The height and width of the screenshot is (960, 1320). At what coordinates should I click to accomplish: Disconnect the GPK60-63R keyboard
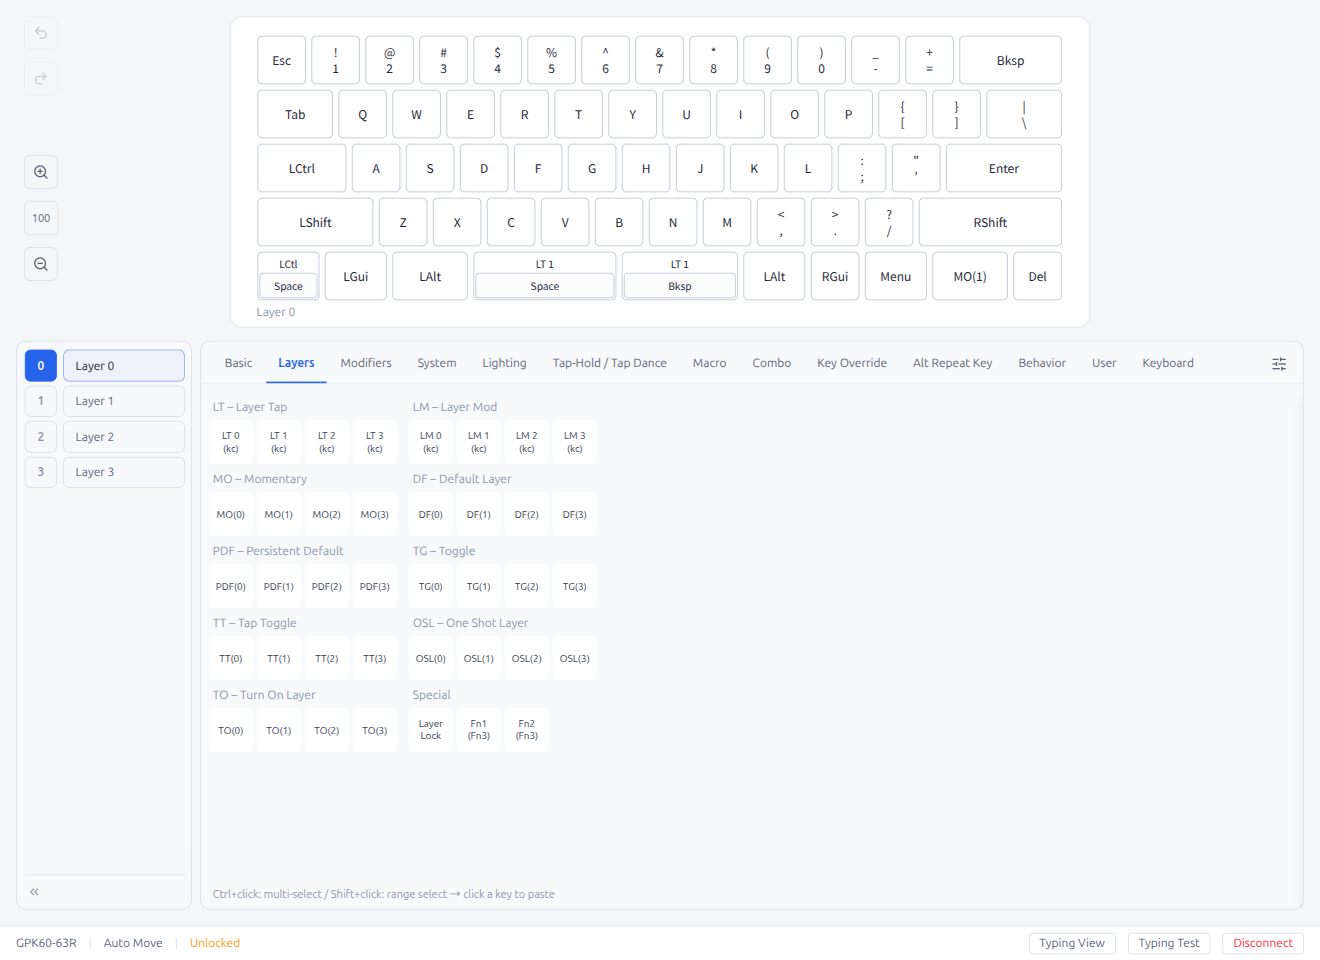[1262, 942]
